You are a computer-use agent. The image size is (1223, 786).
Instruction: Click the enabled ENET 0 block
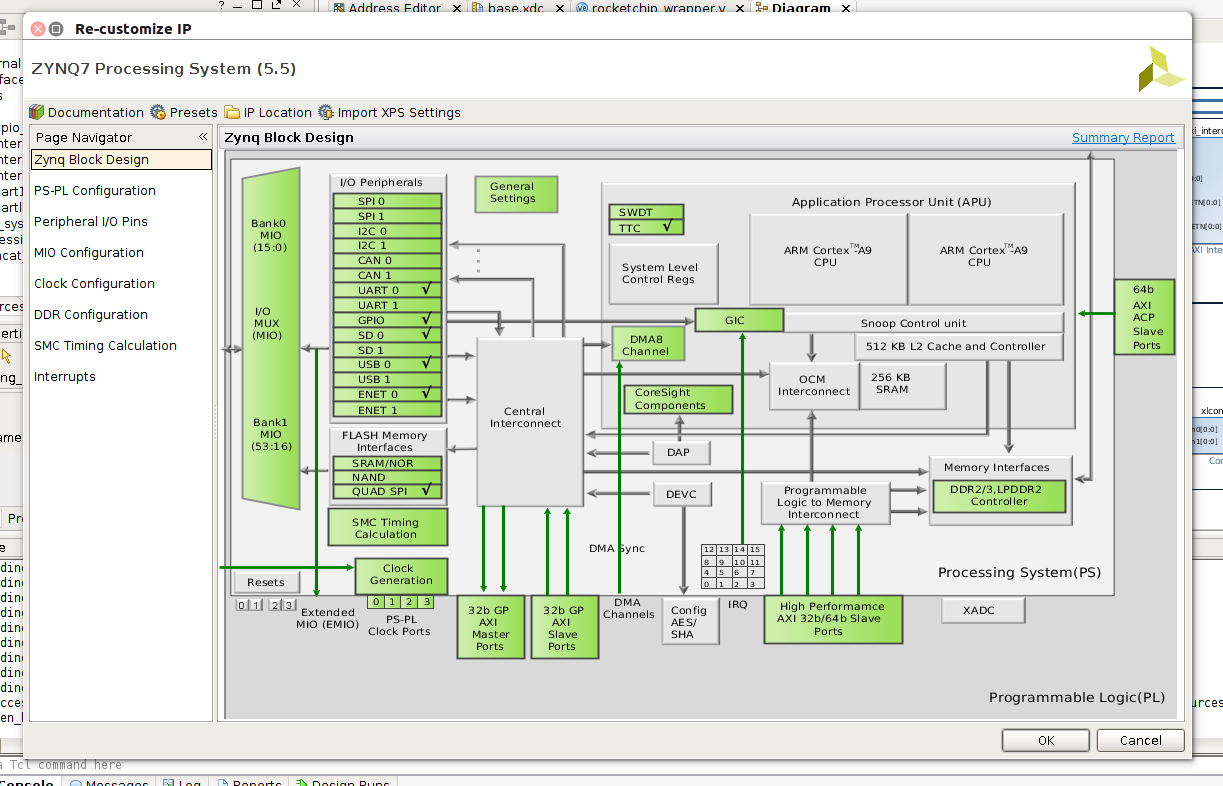(x=387, y=394)
